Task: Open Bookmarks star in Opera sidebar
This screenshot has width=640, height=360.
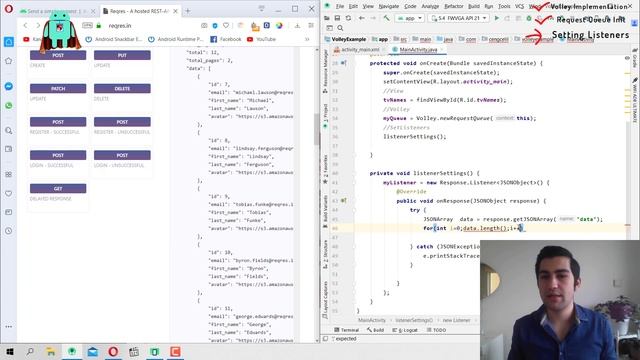Action: click(x=9, y=61)
